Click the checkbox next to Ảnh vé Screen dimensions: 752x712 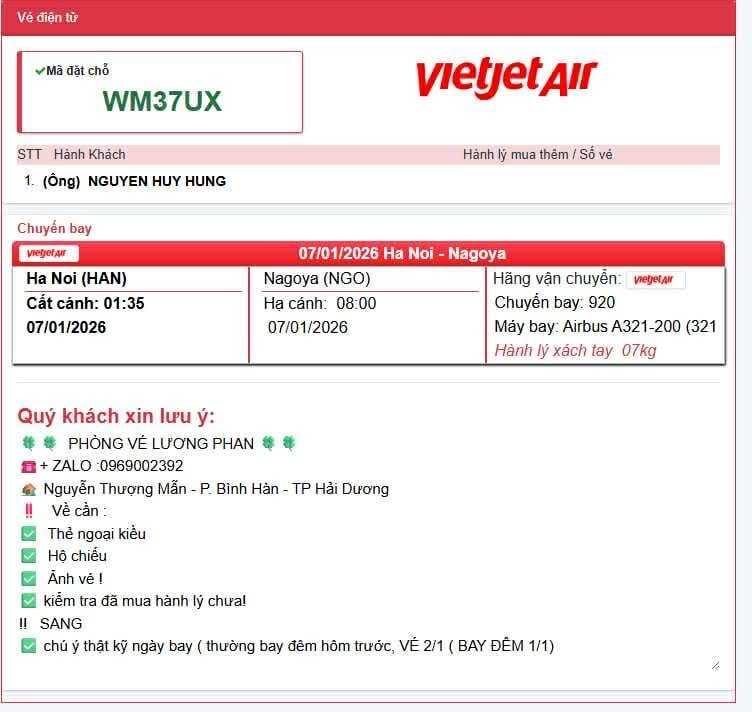pyautogui.click(x=28, y=578)
